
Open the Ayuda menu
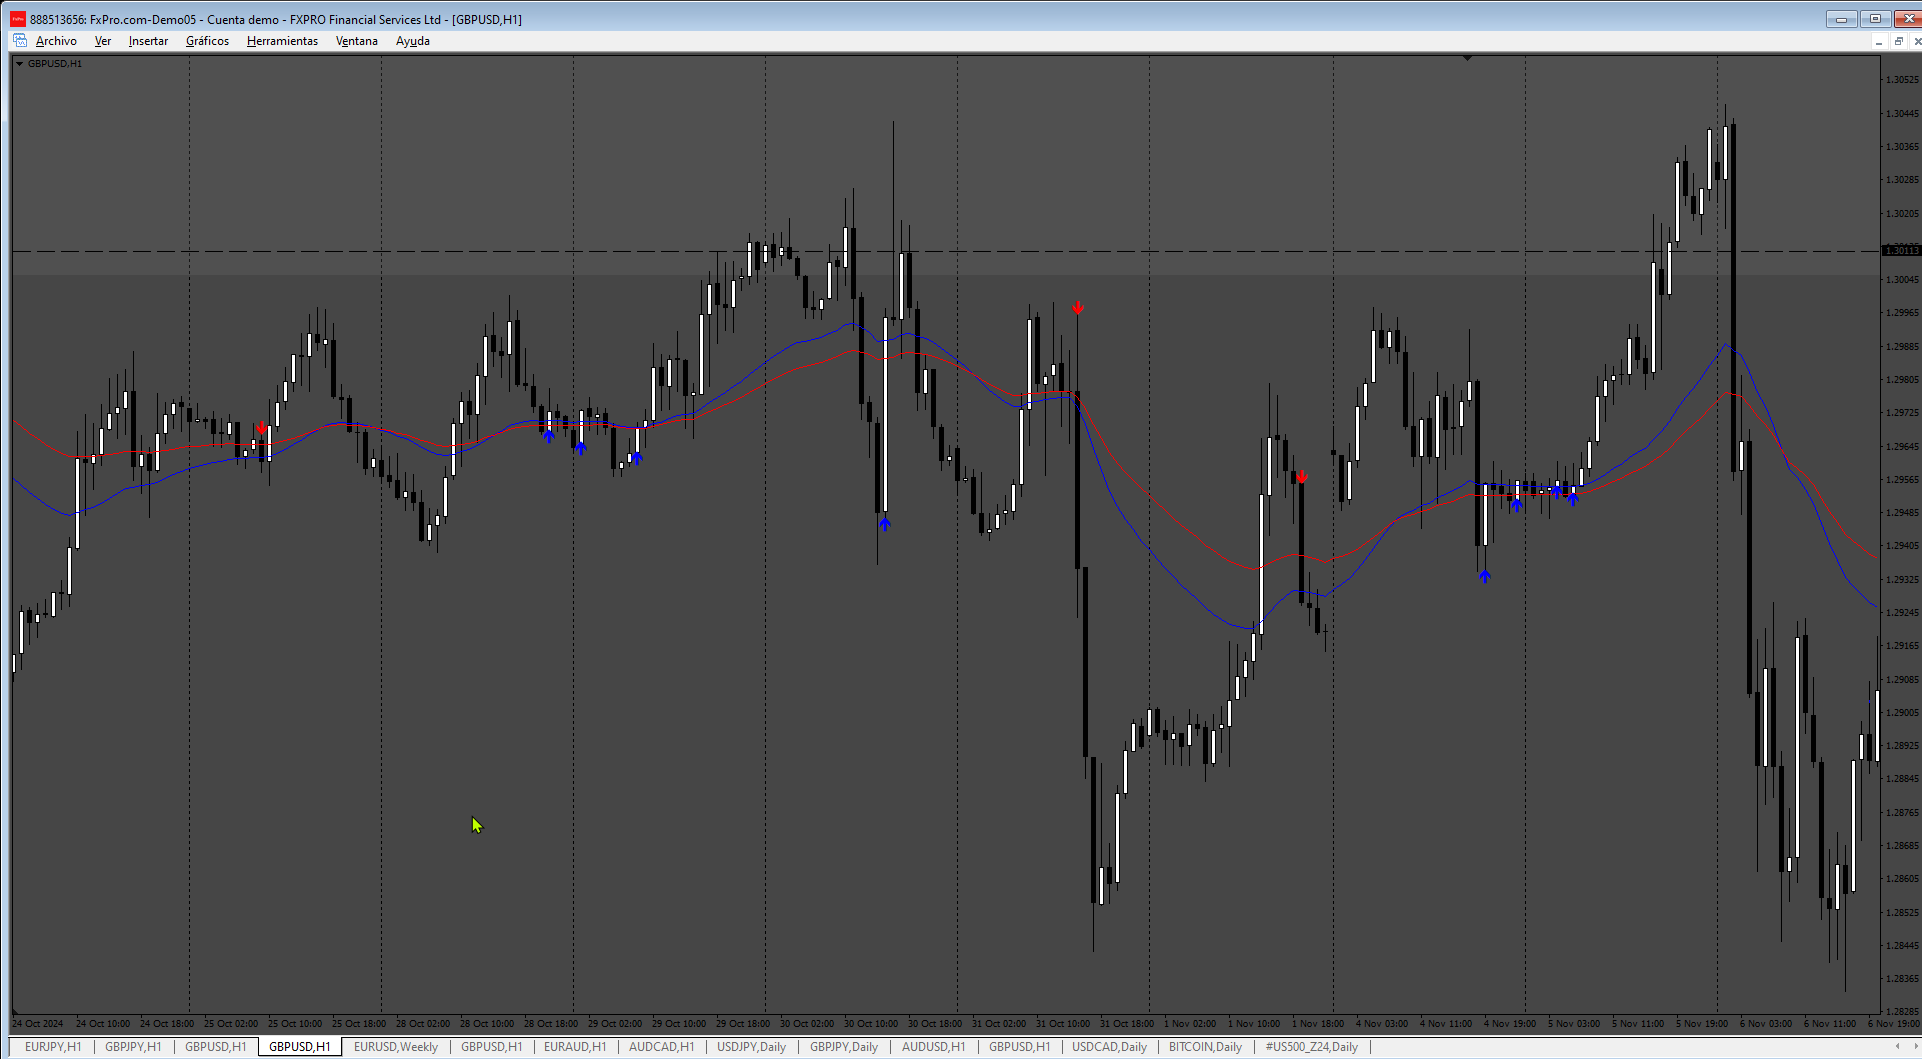413,41
